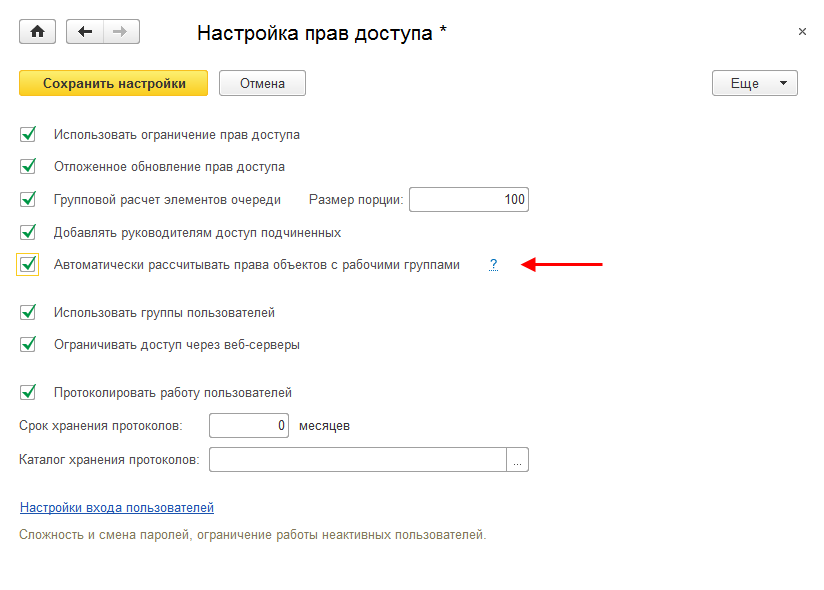Toggle "Использовать ограничение прав доступа" checkbox
824x590 pixels.
coord(28,134)
